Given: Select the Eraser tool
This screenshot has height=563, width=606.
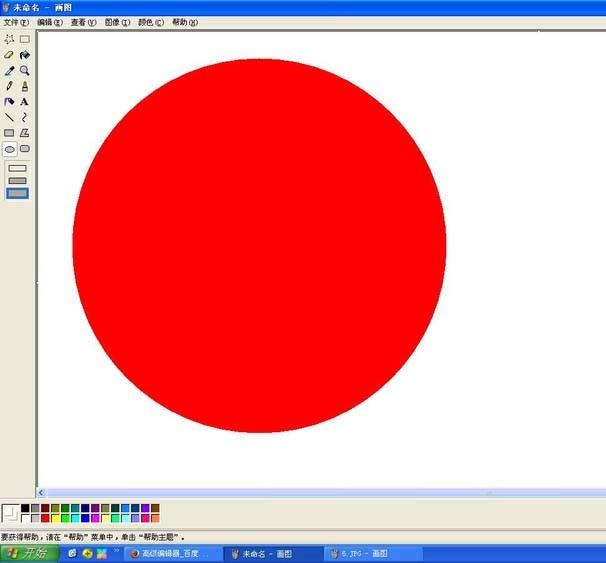Looking at the screenshot, I should 9,55.
